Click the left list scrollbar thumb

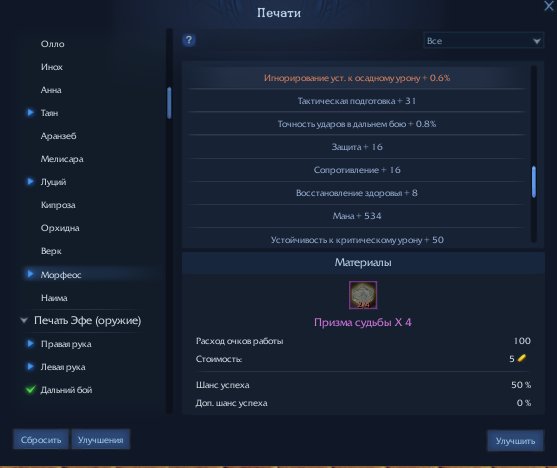[x=169, y=103]
